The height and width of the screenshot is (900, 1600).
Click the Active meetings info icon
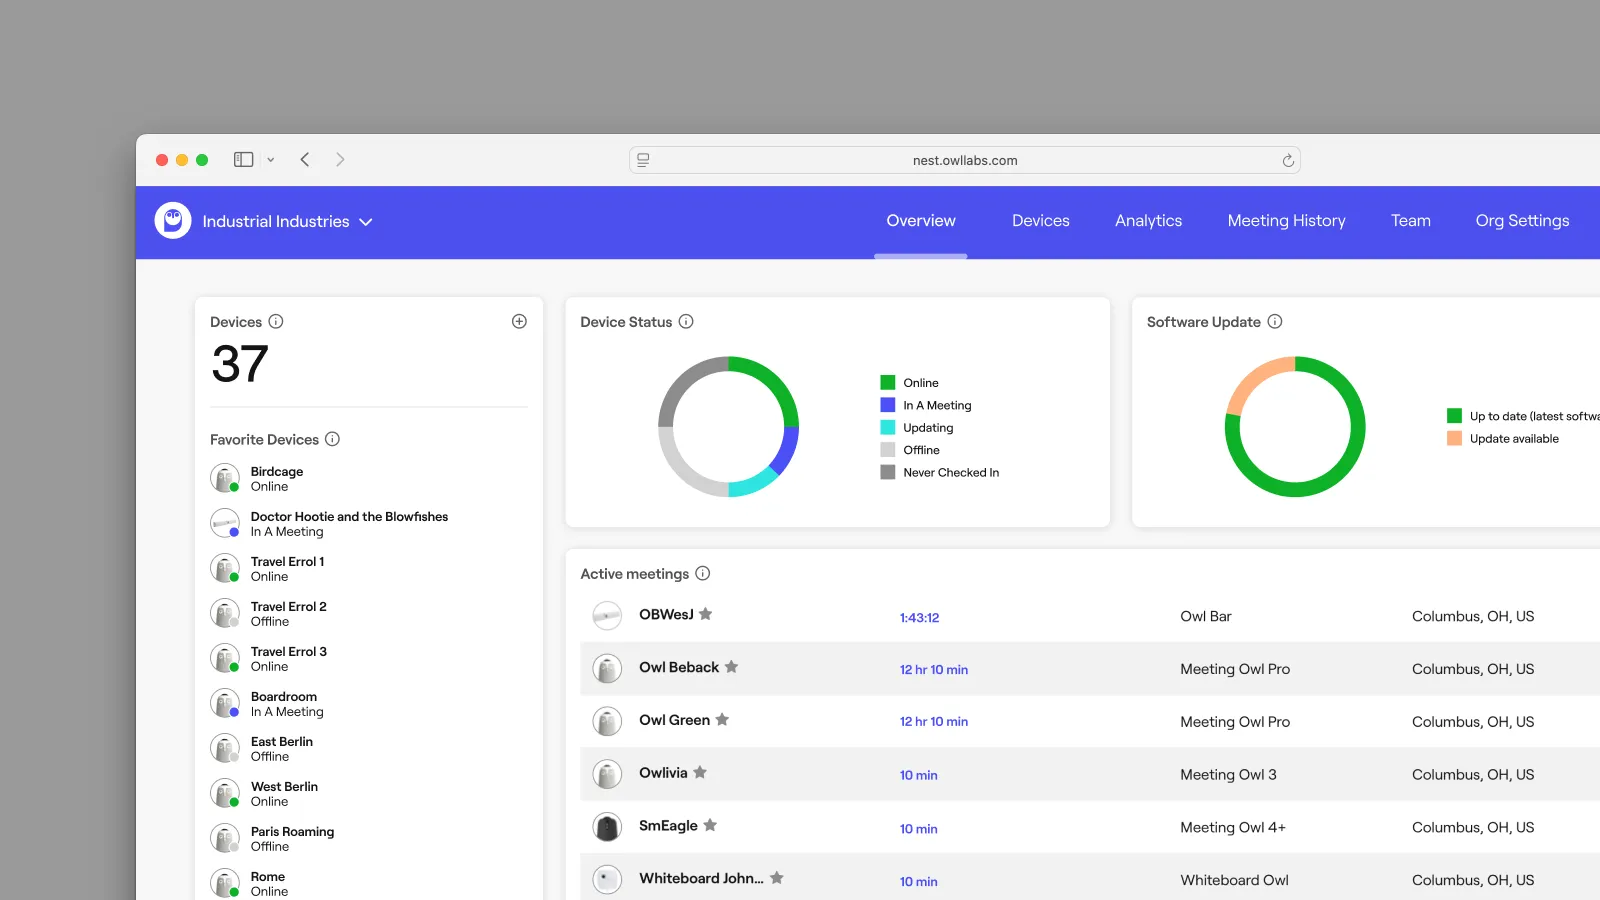703,573
